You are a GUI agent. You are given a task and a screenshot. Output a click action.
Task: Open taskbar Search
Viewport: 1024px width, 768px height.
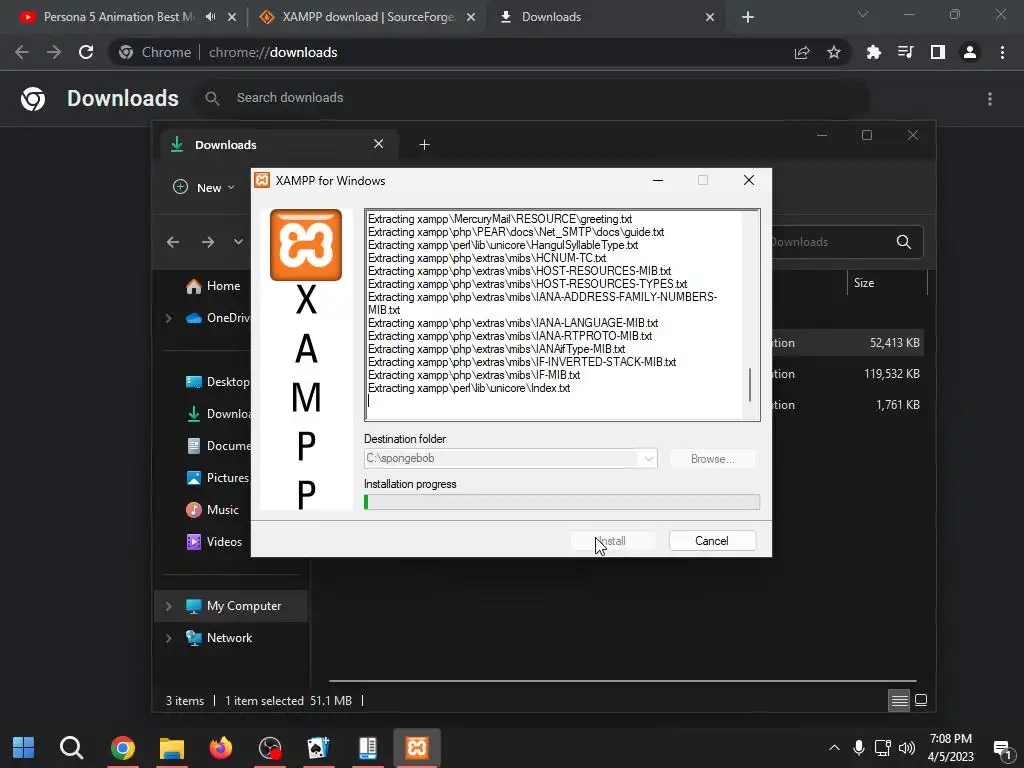click(x=71, y=747)
